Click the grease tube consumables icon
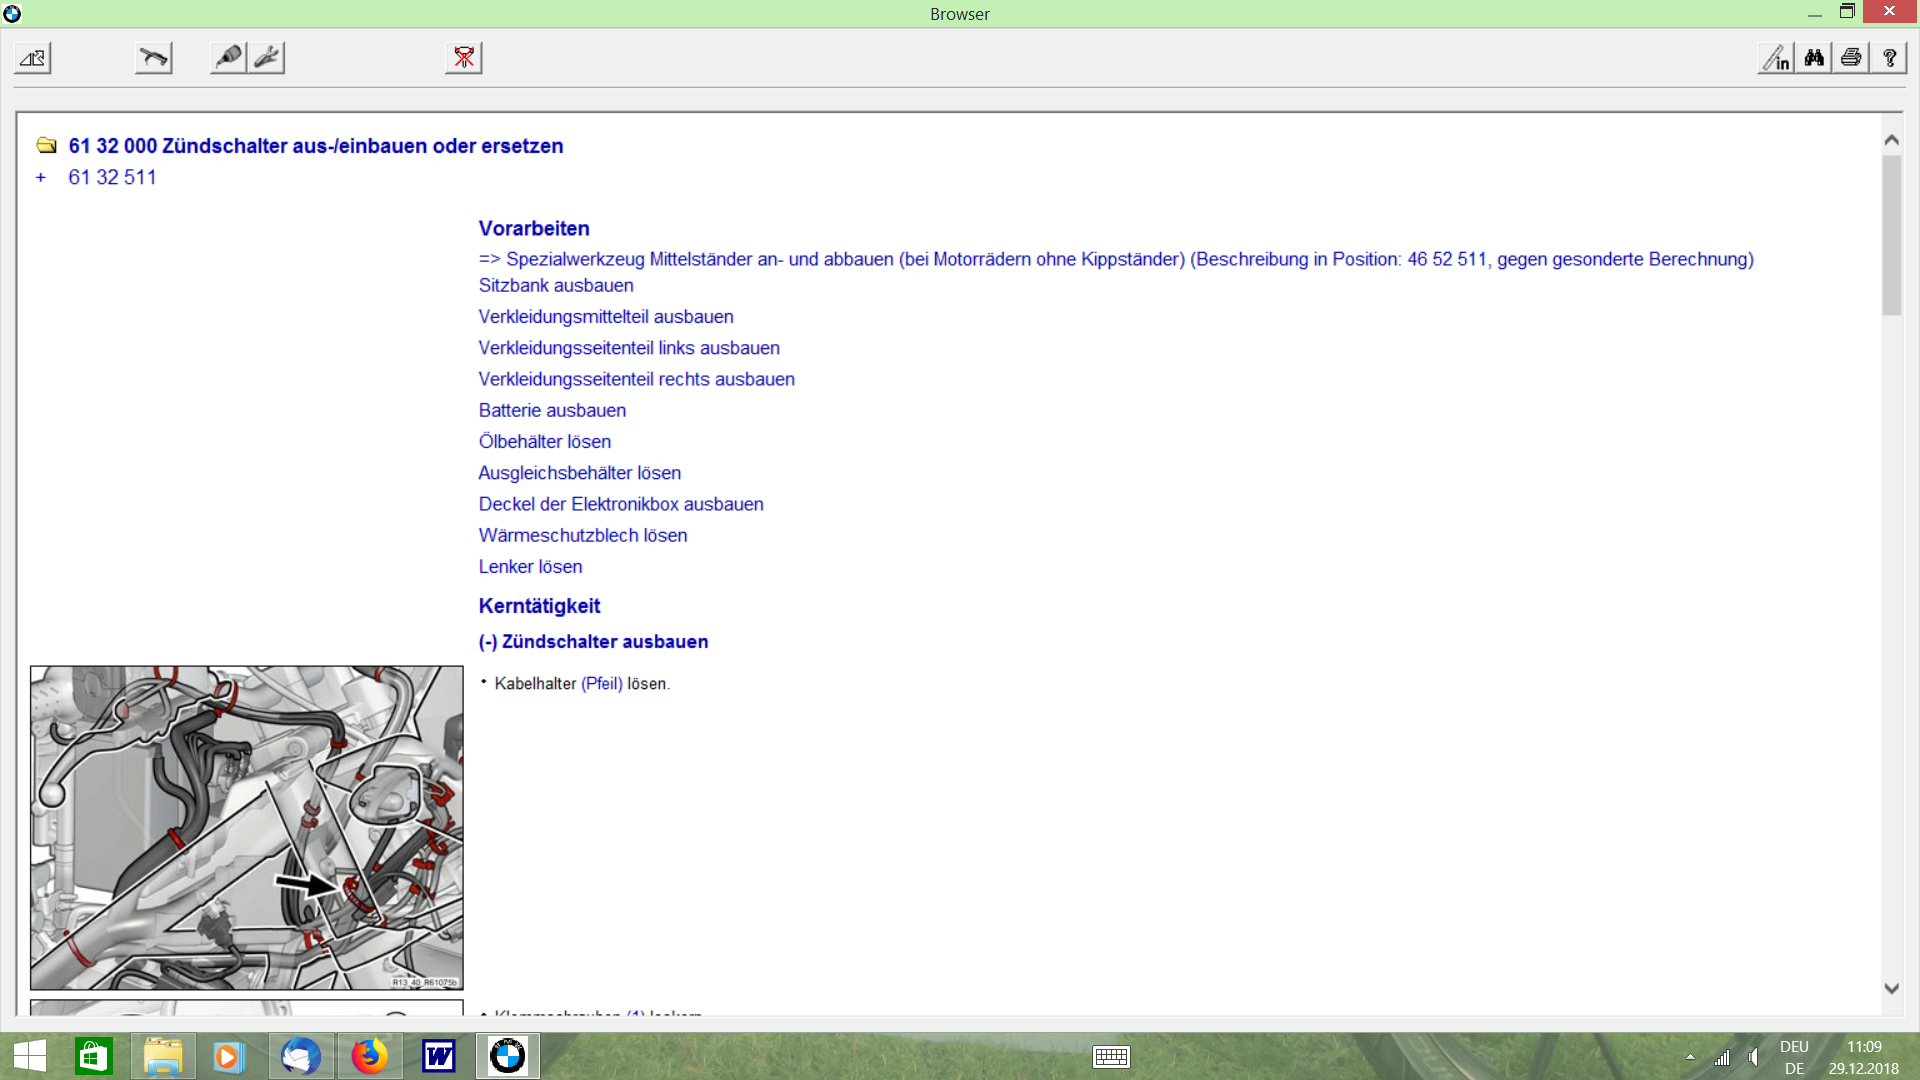This screenshot has width=1920, height=1080. click(229, 57)
